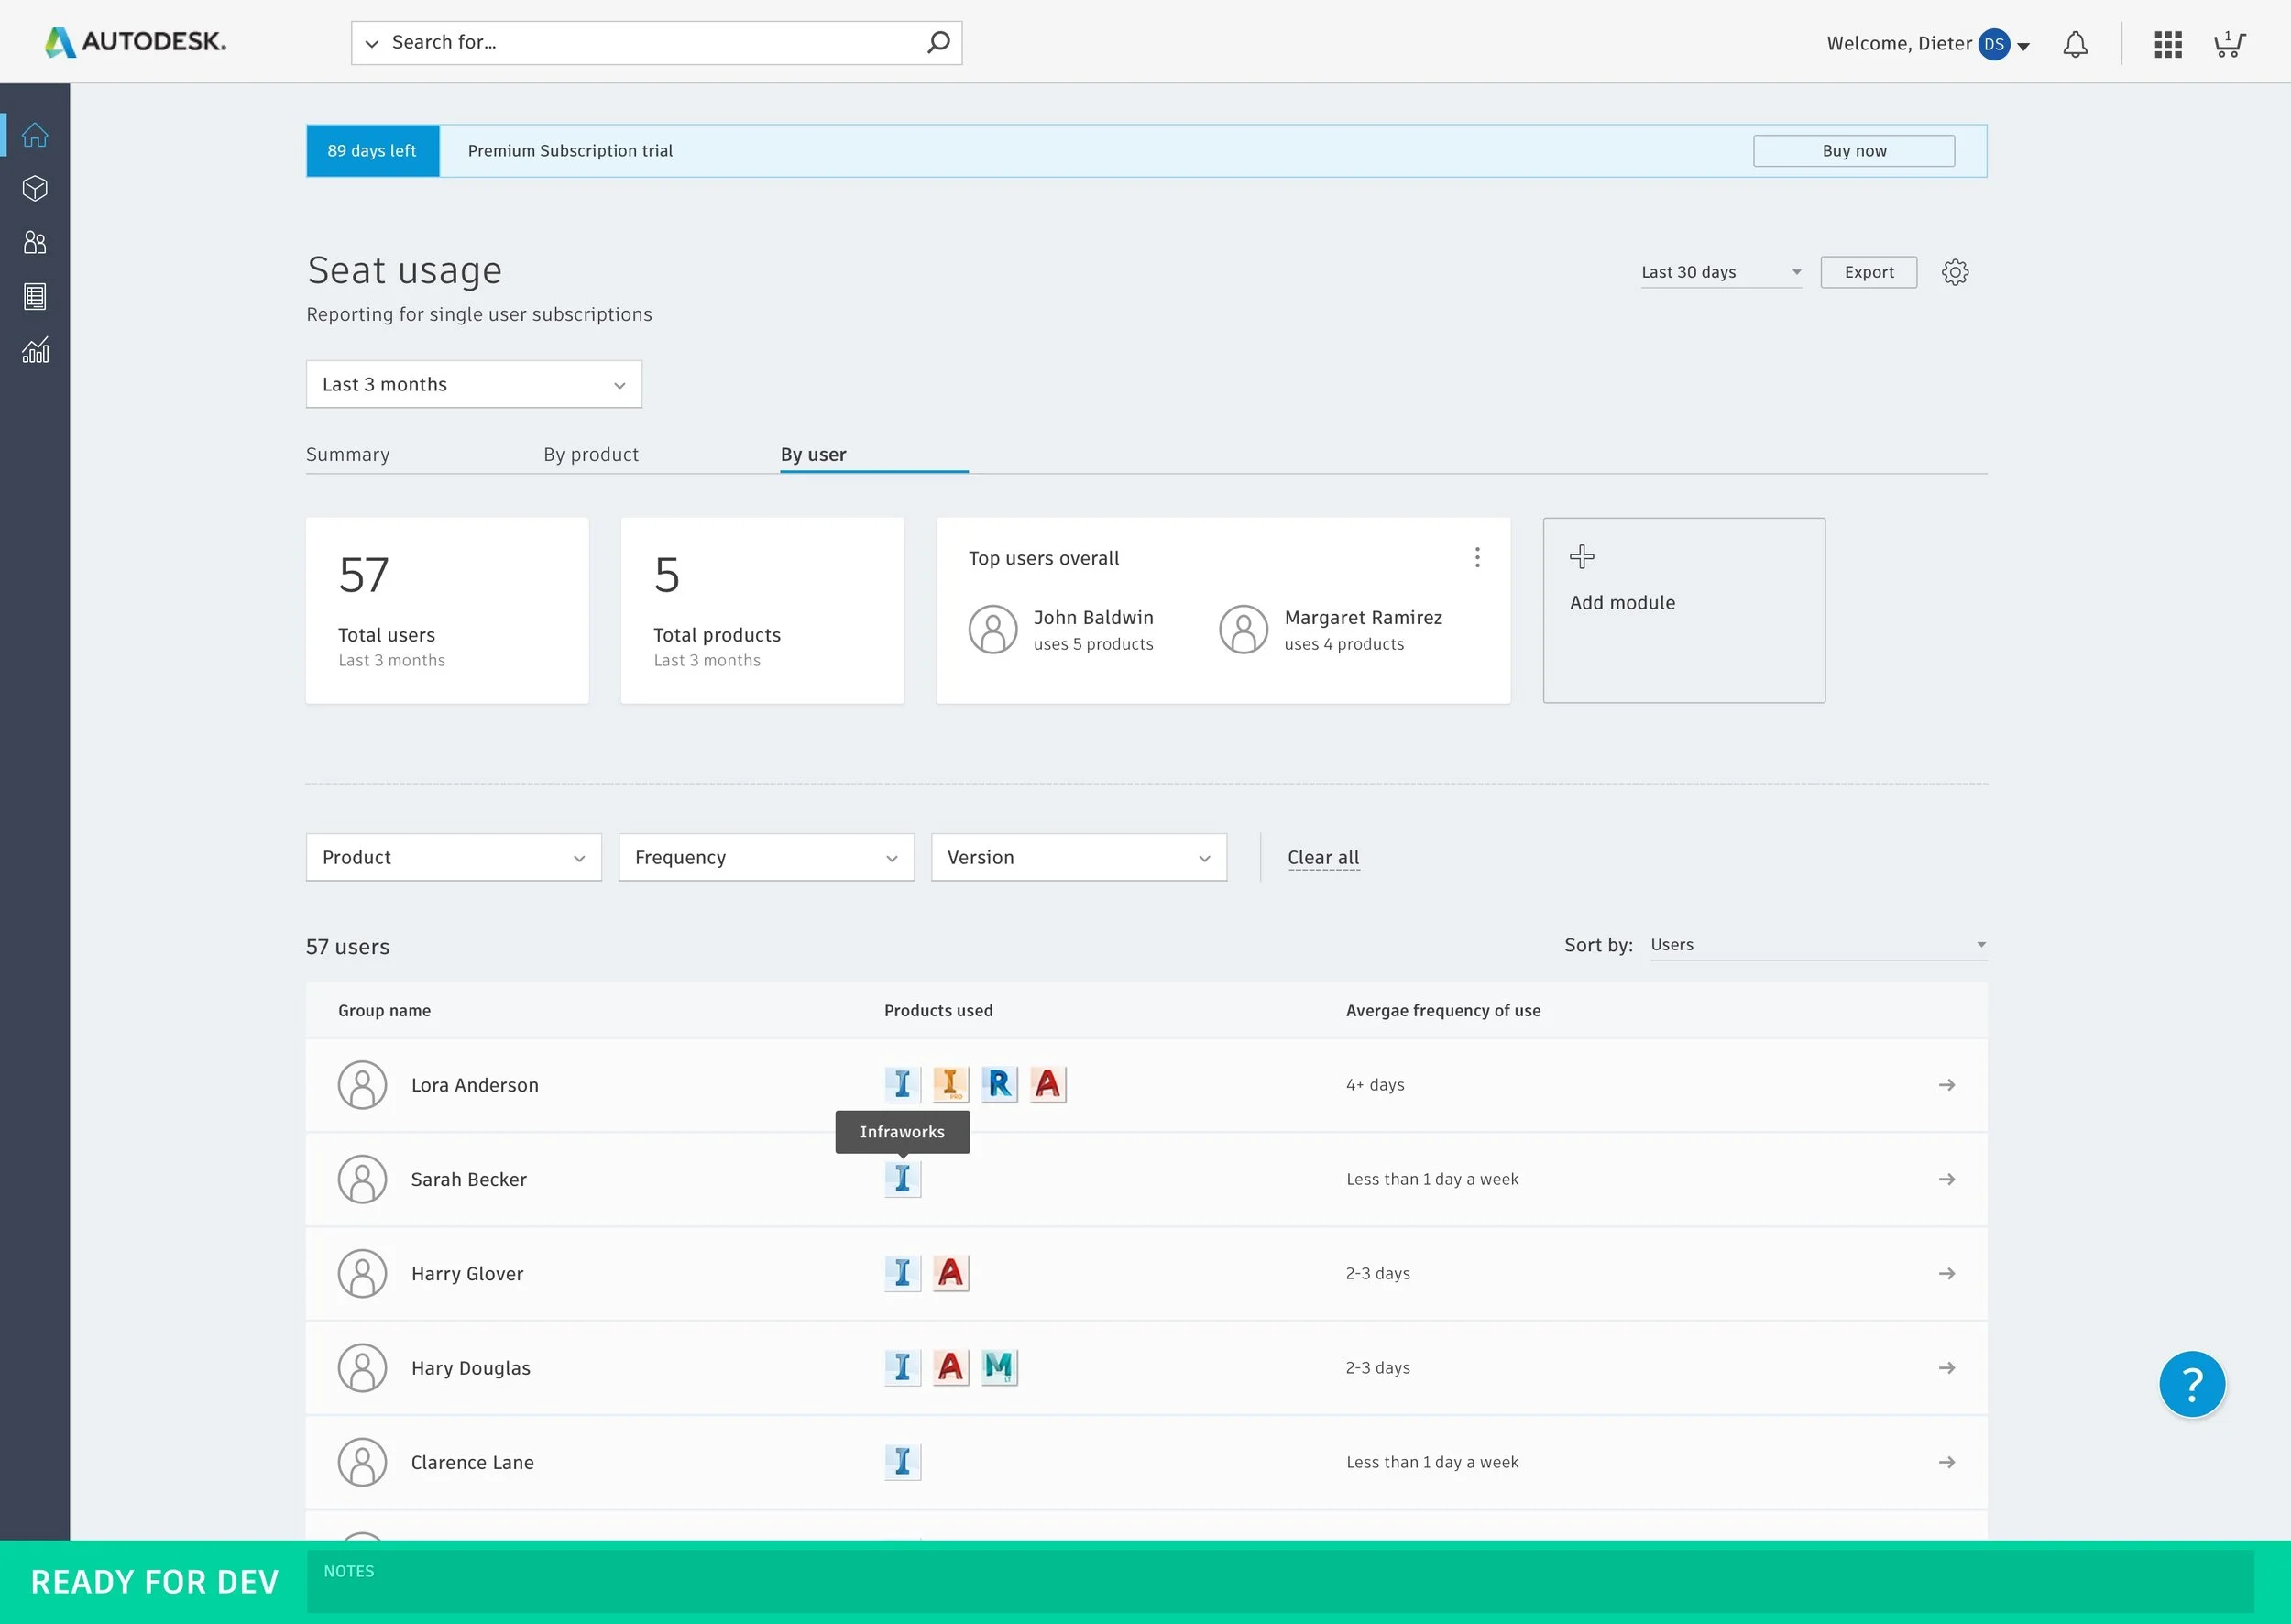Open the users icon in the sidebar

click(x=35, y=242)
